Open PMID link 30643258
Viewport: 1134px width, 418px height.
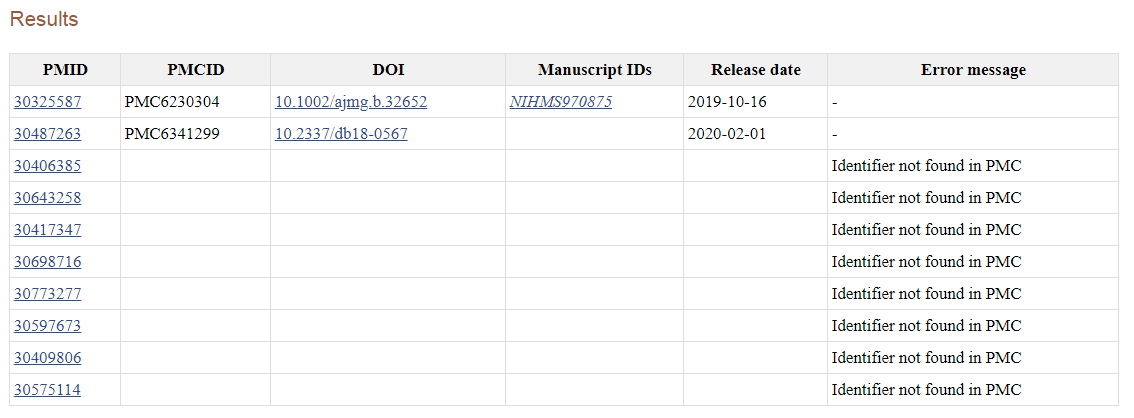click(x=48, y=198)
